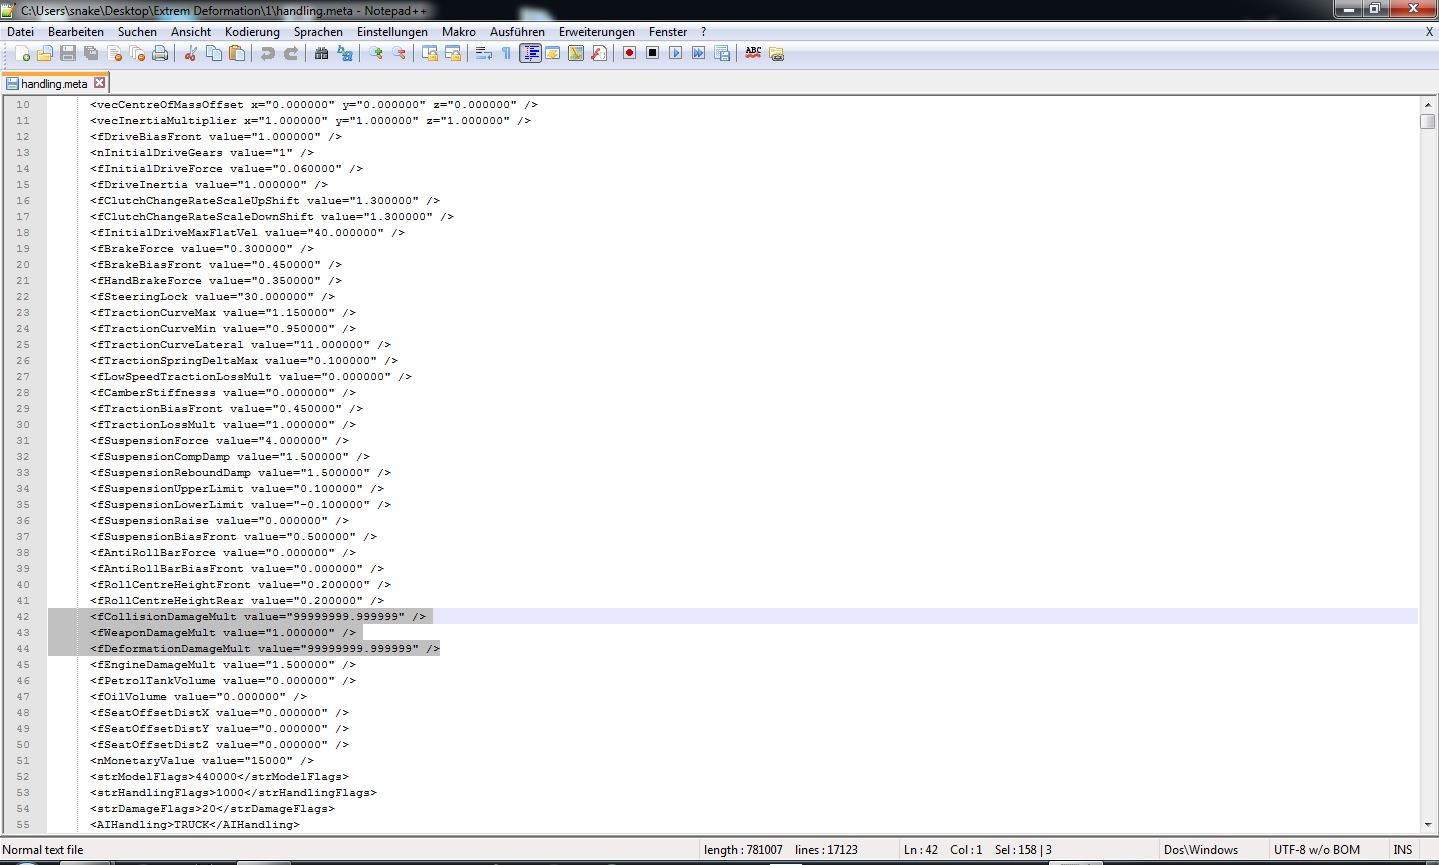
Task: Toggle the Show all characters pilcrow icon
Action: [x=506, y=54]
